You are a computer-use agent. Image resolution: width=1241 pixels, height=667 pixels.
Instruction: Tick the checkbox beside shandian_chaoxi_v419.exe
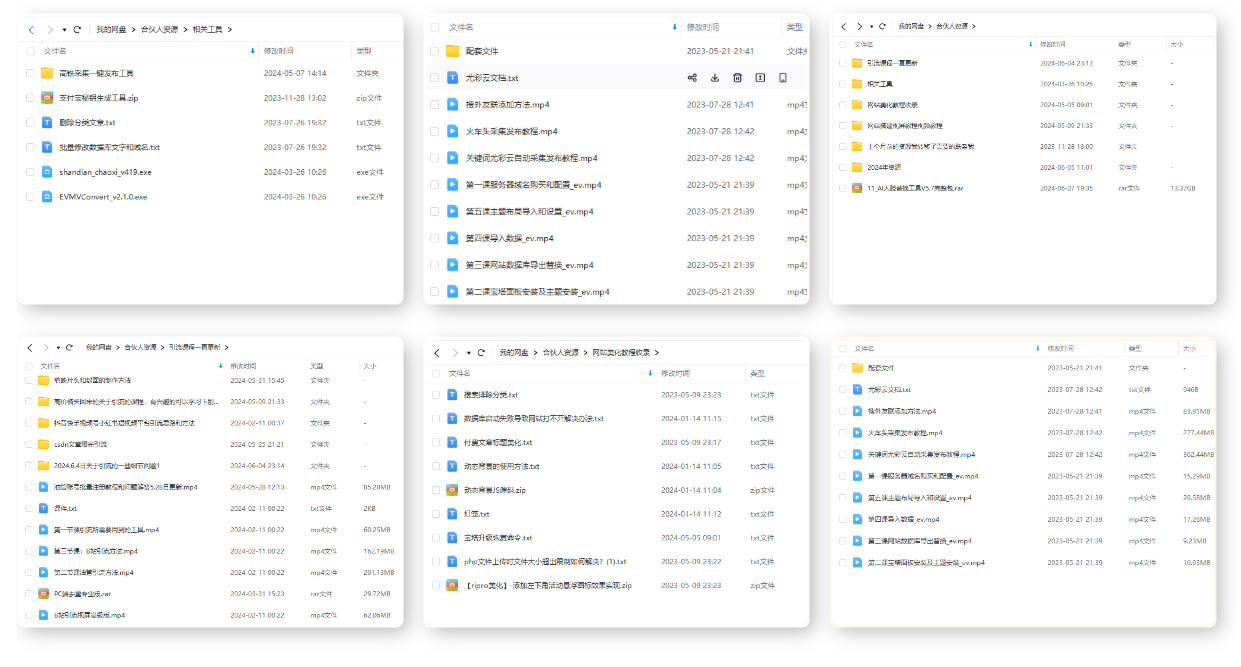(28, 172)
